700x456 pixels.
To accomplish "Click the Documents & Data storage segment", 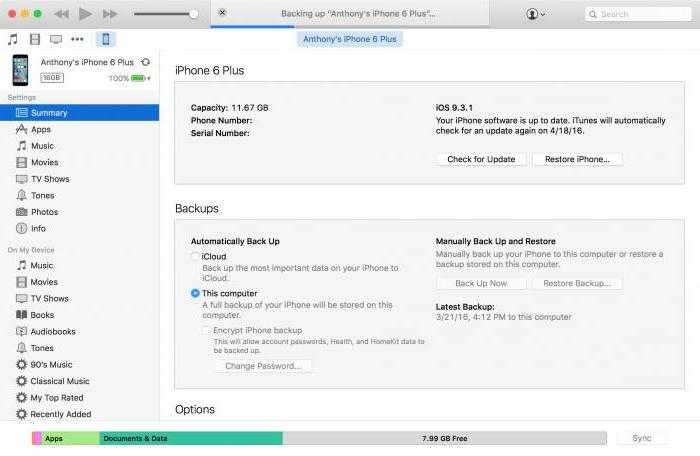I will [191, 439].
